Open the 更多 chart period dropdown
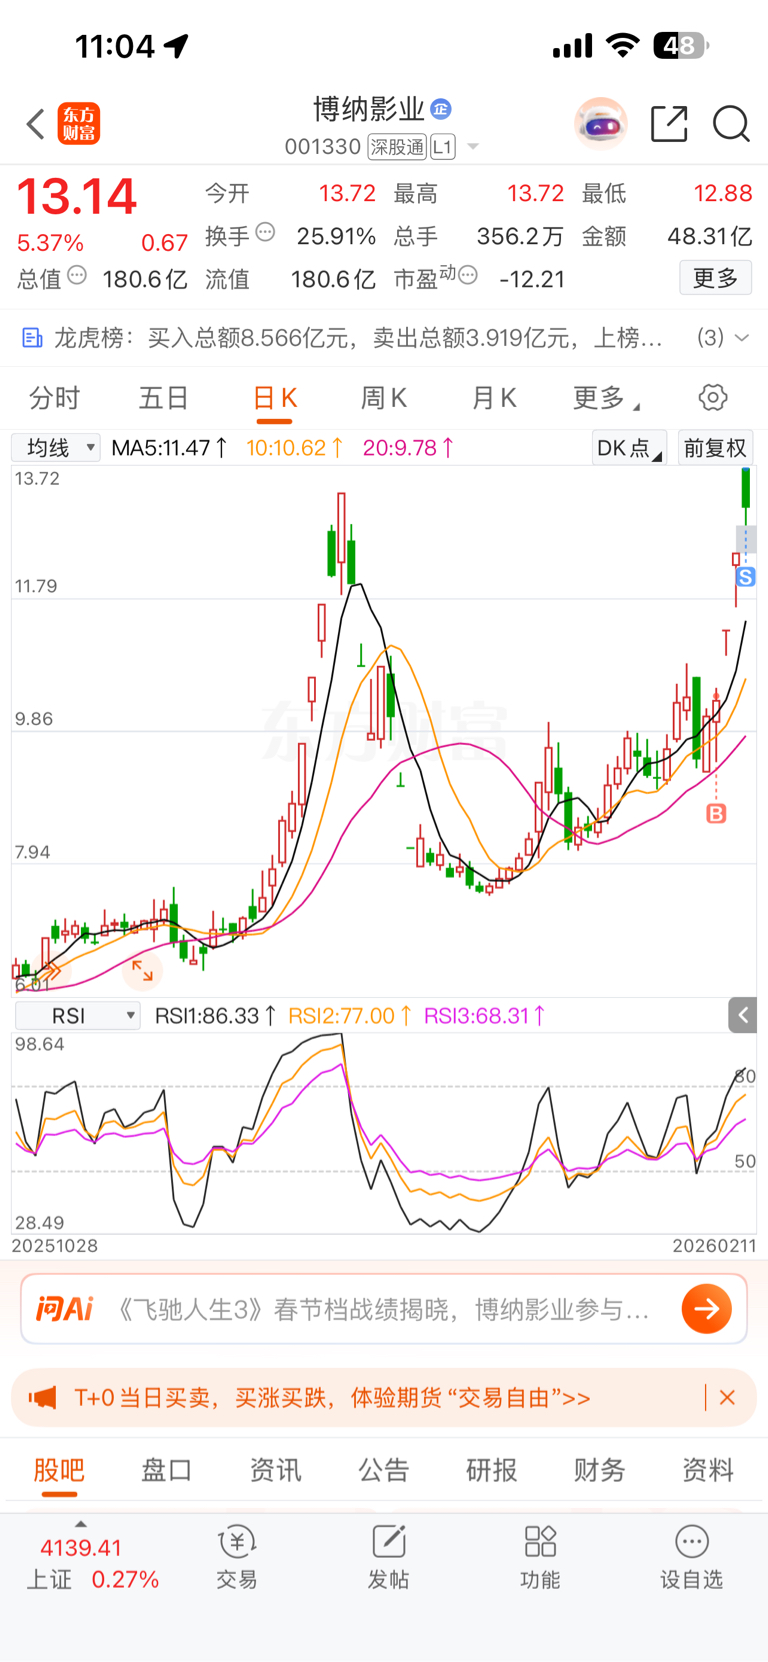Screen dimensions: 768x1662 click(606, 398)
